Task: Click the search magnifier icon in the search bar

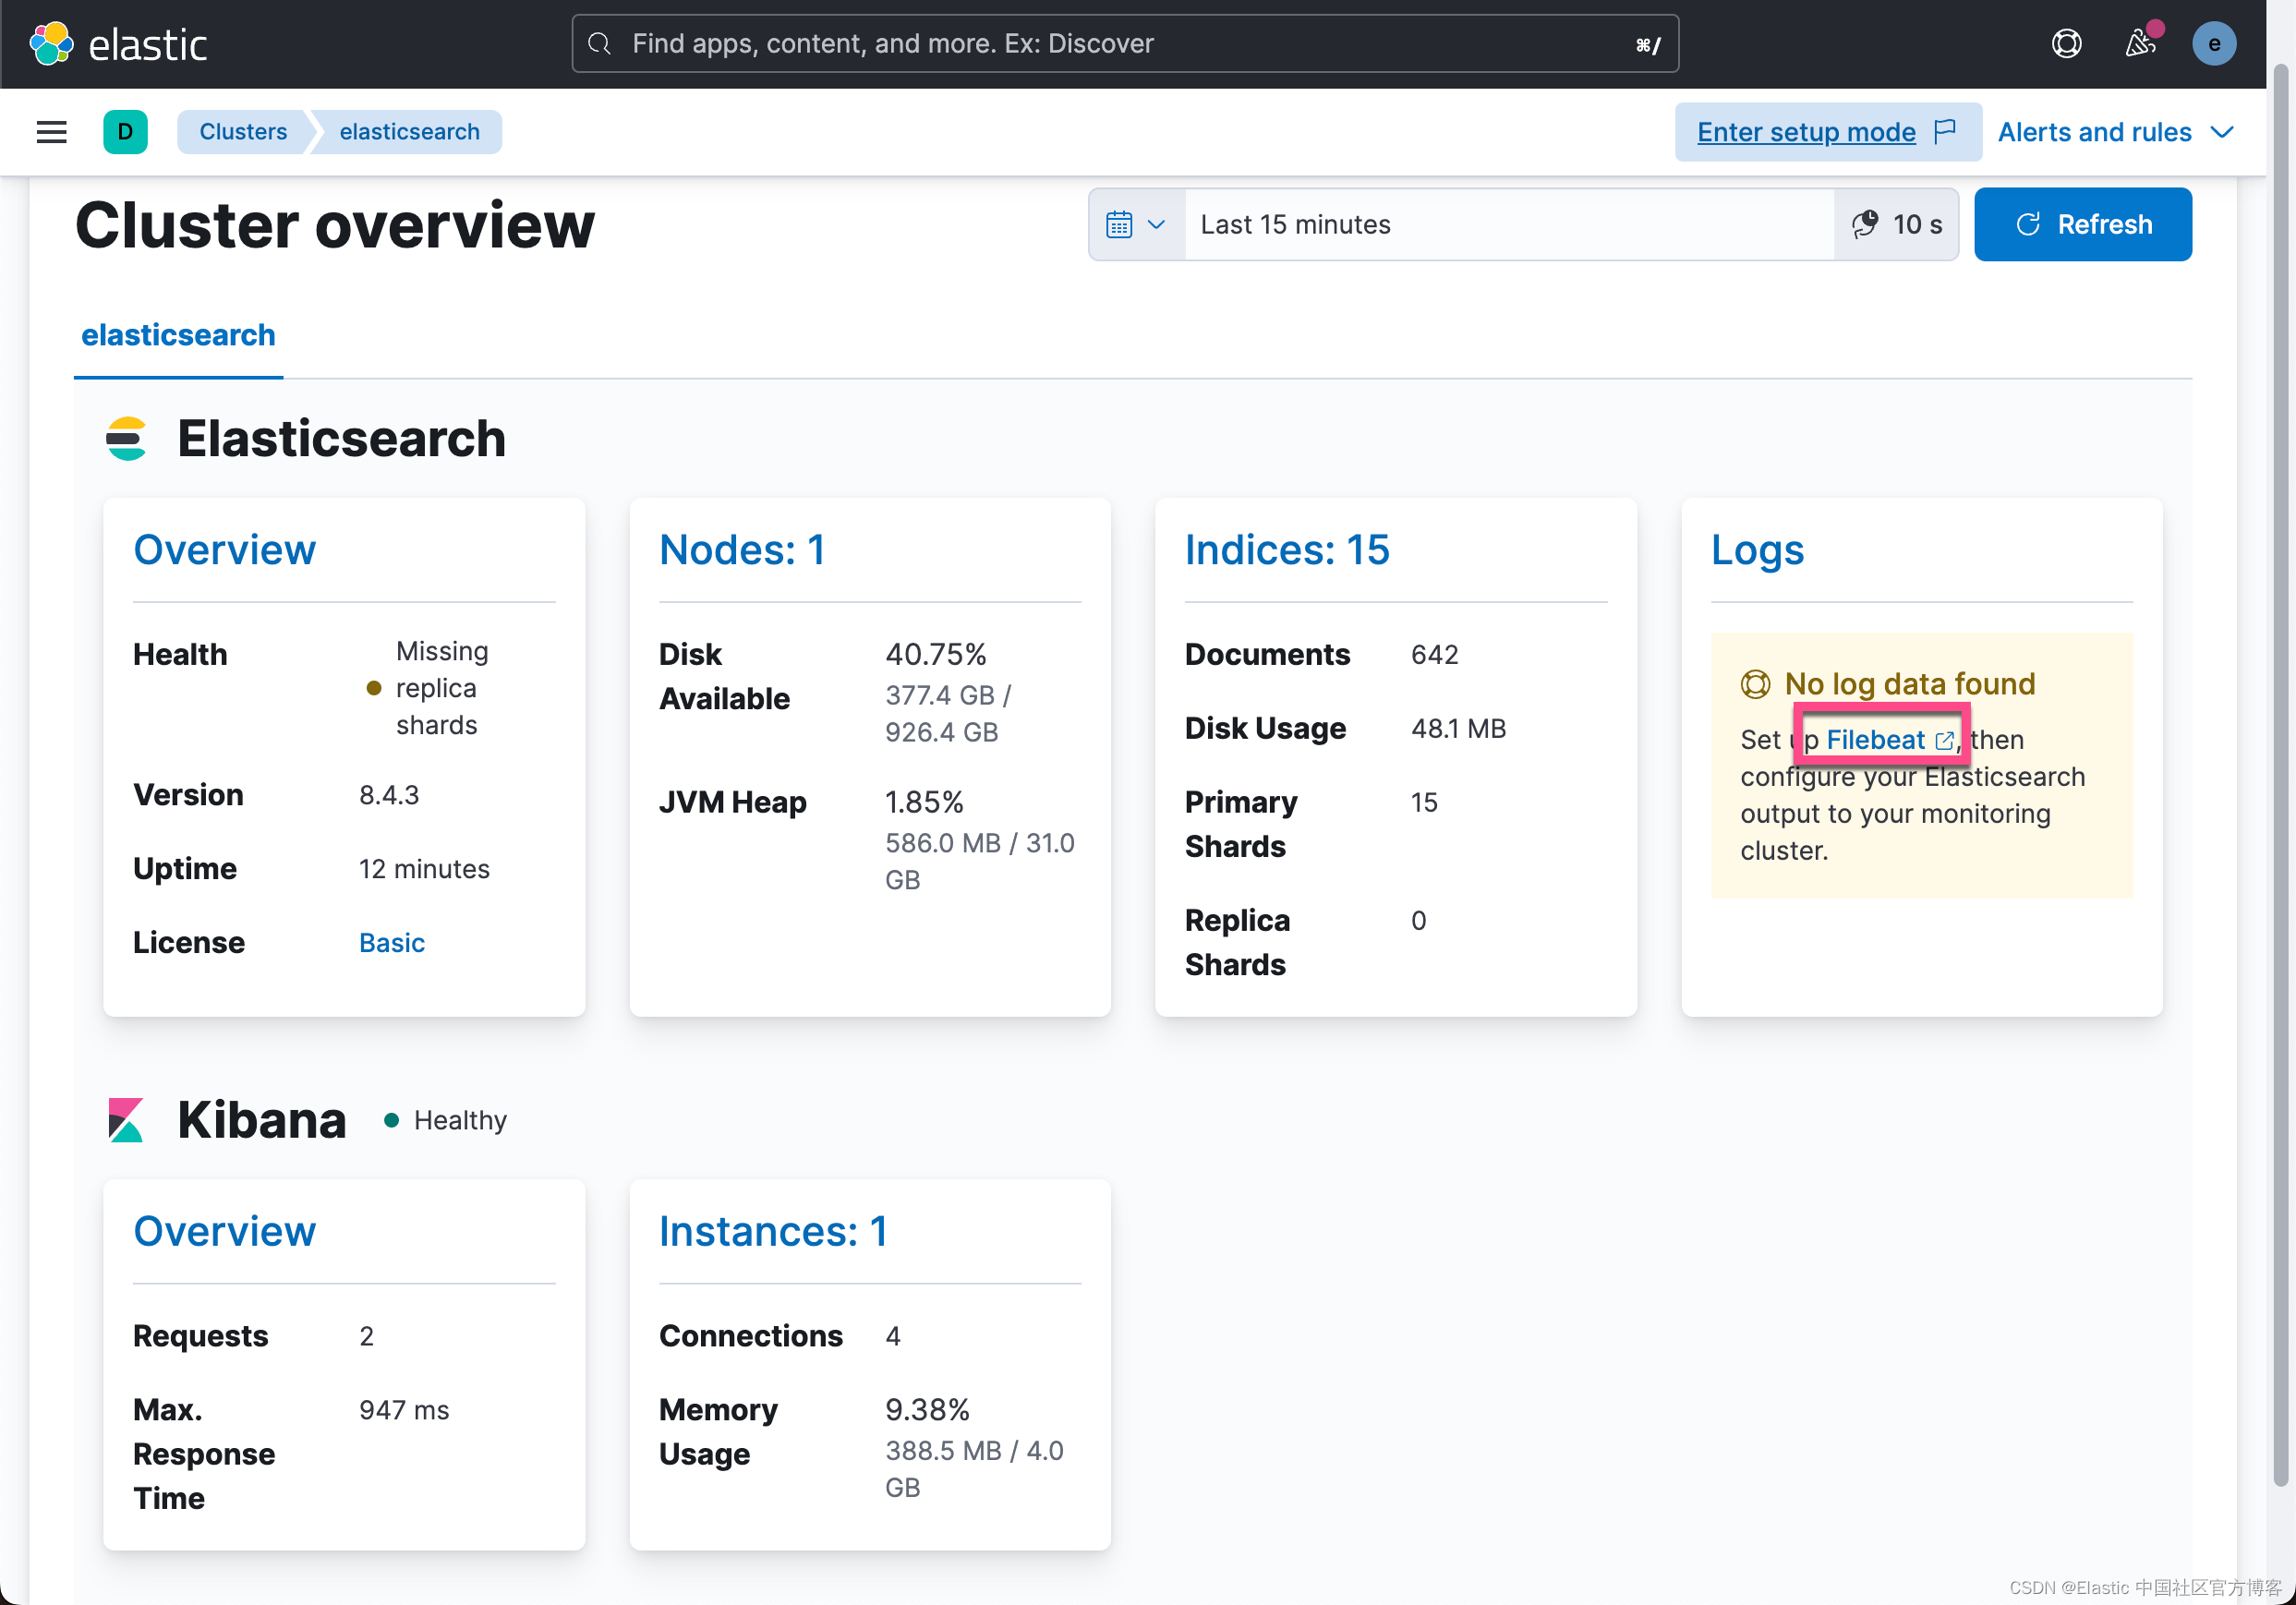Action: pos(599,43)
